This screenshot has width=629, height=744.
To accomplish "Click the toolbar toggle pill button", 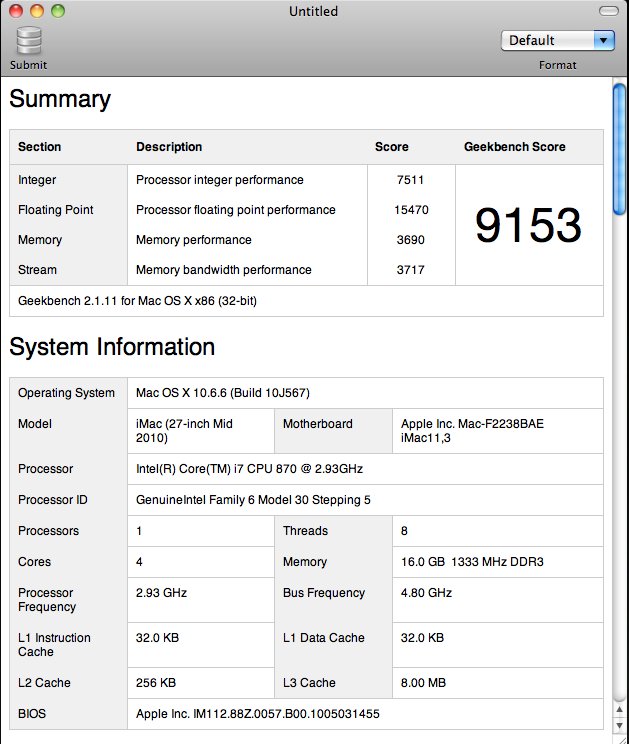I will [609, 11].
